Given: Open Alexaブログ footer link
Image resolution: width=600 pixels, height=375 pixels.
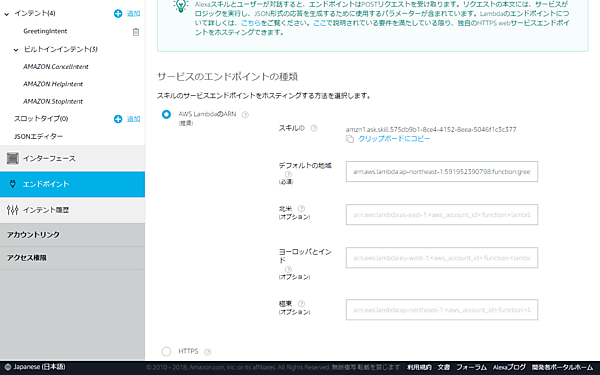Looking at the screenshot, I should (509, 367).
